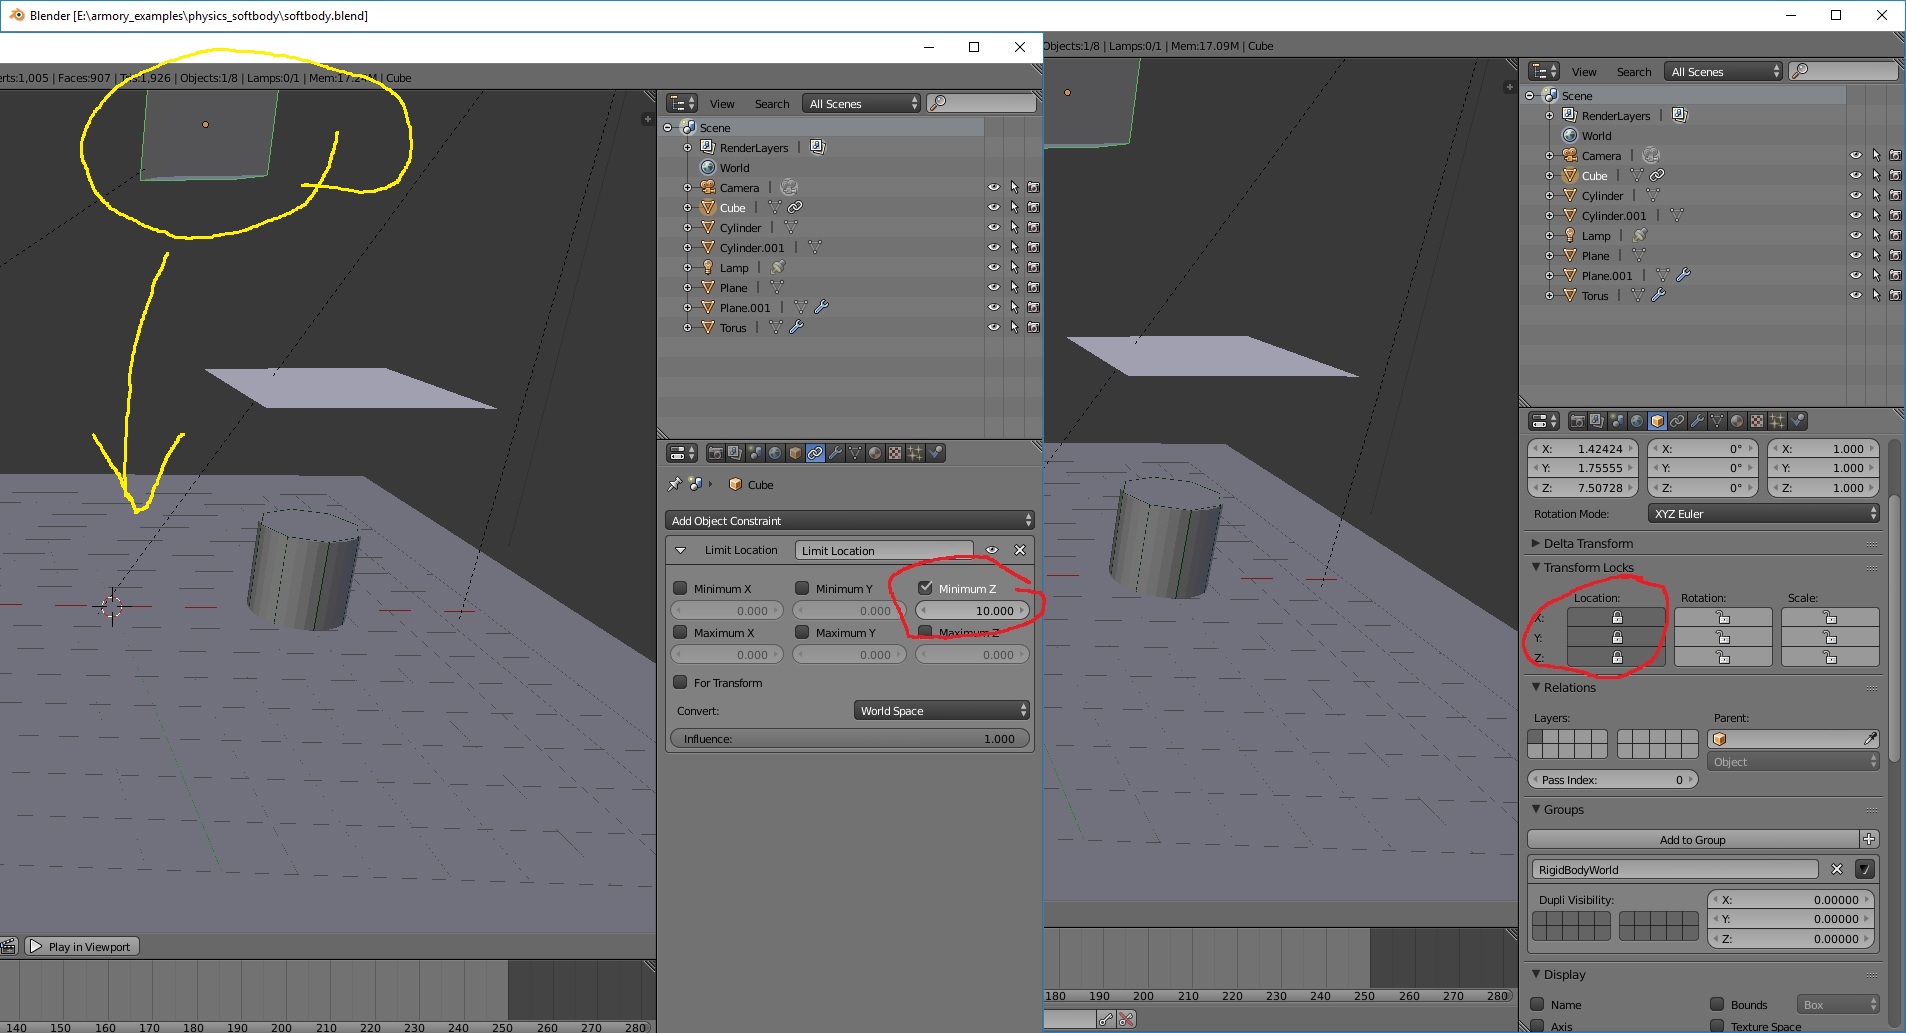Toggle the Camera visibility eye in outliner

994,187
